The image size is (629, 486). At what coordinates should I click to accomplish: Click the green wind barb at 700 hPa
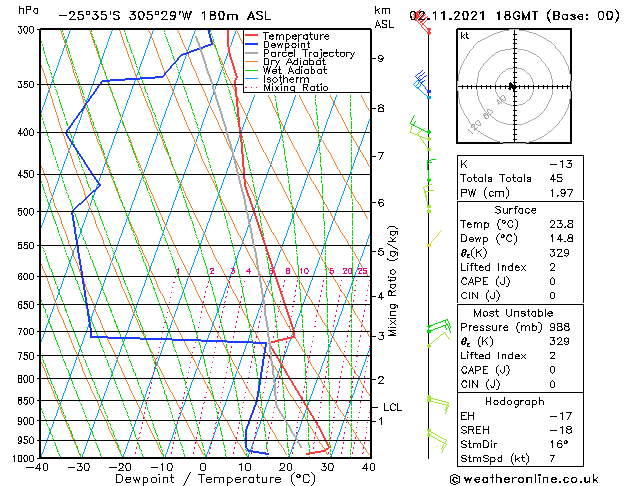pyautogui.click(x=439, y=326)
